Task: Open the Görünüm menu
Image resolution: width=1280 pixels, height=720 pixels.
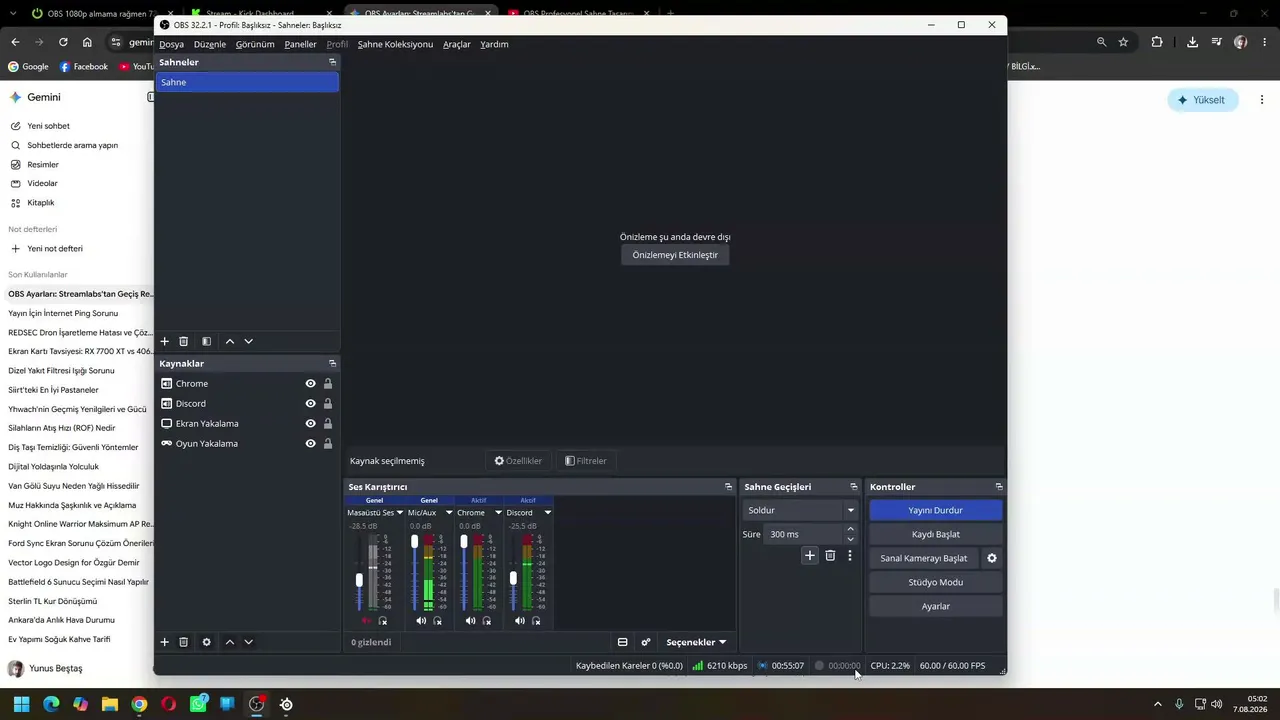Action: (255, 44)
